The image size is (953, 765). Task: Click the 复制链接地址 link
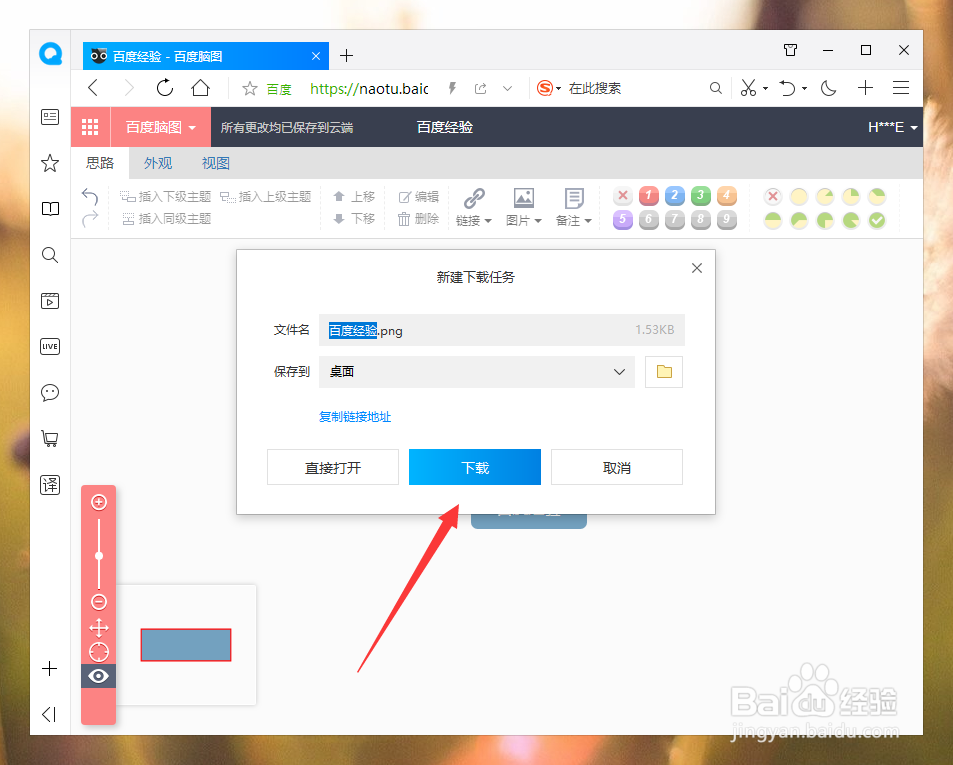(x=355, y=417)
